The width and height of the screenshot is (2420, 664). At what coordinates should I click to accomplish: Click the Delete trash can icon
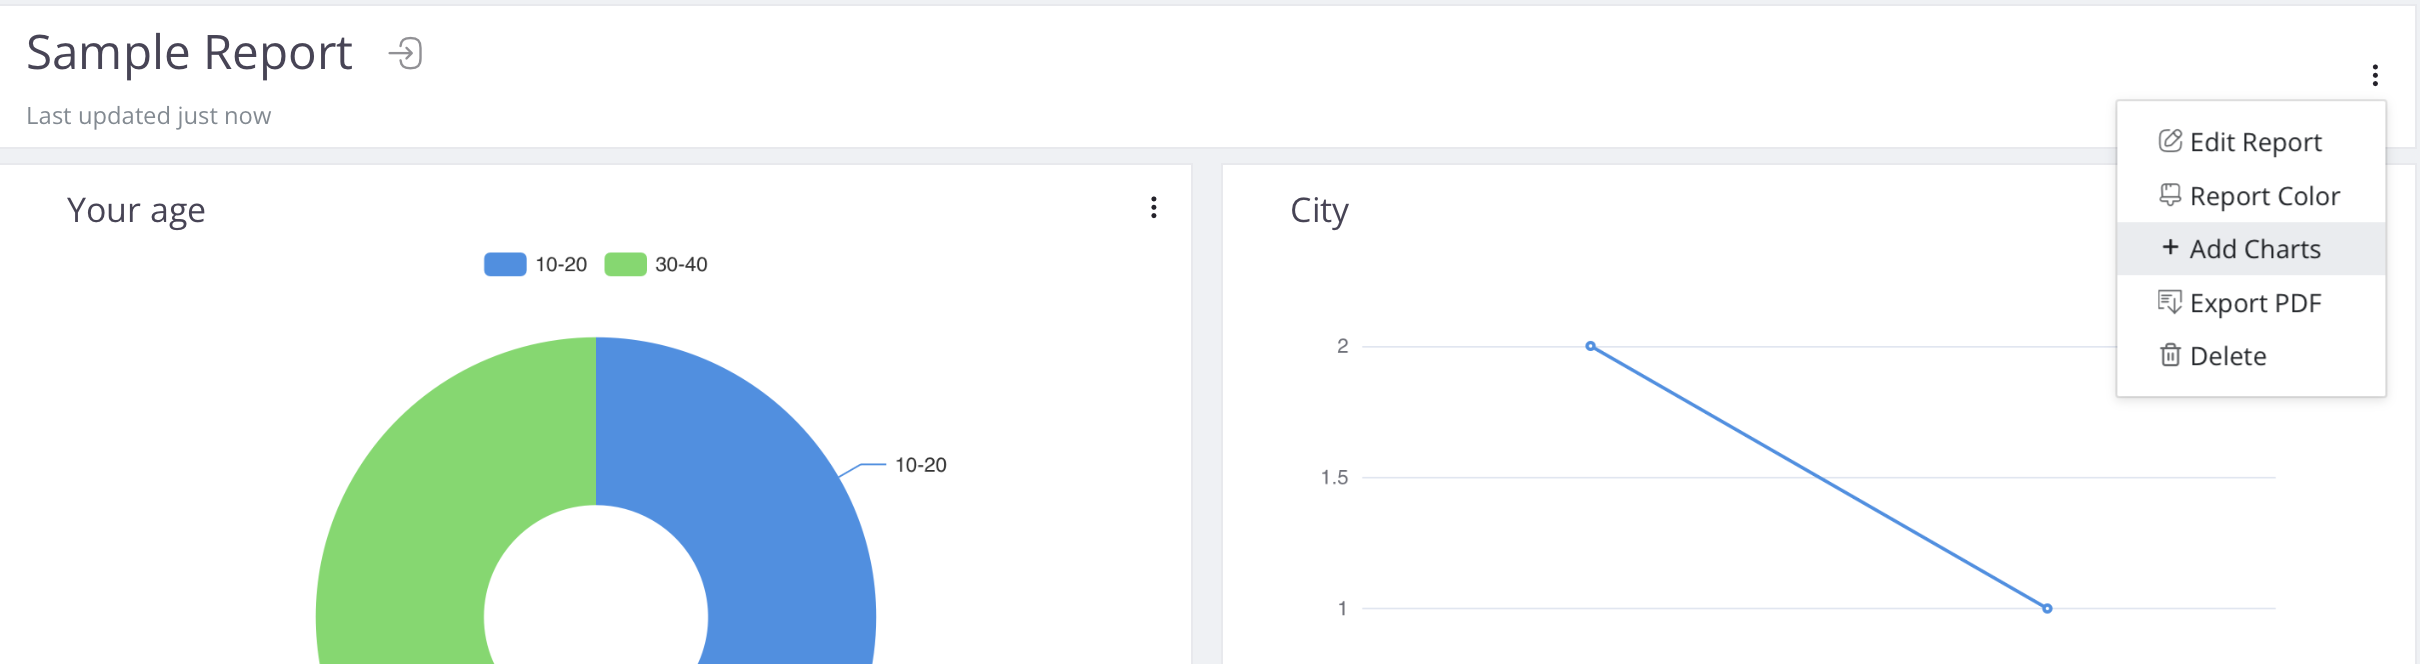2170,355
